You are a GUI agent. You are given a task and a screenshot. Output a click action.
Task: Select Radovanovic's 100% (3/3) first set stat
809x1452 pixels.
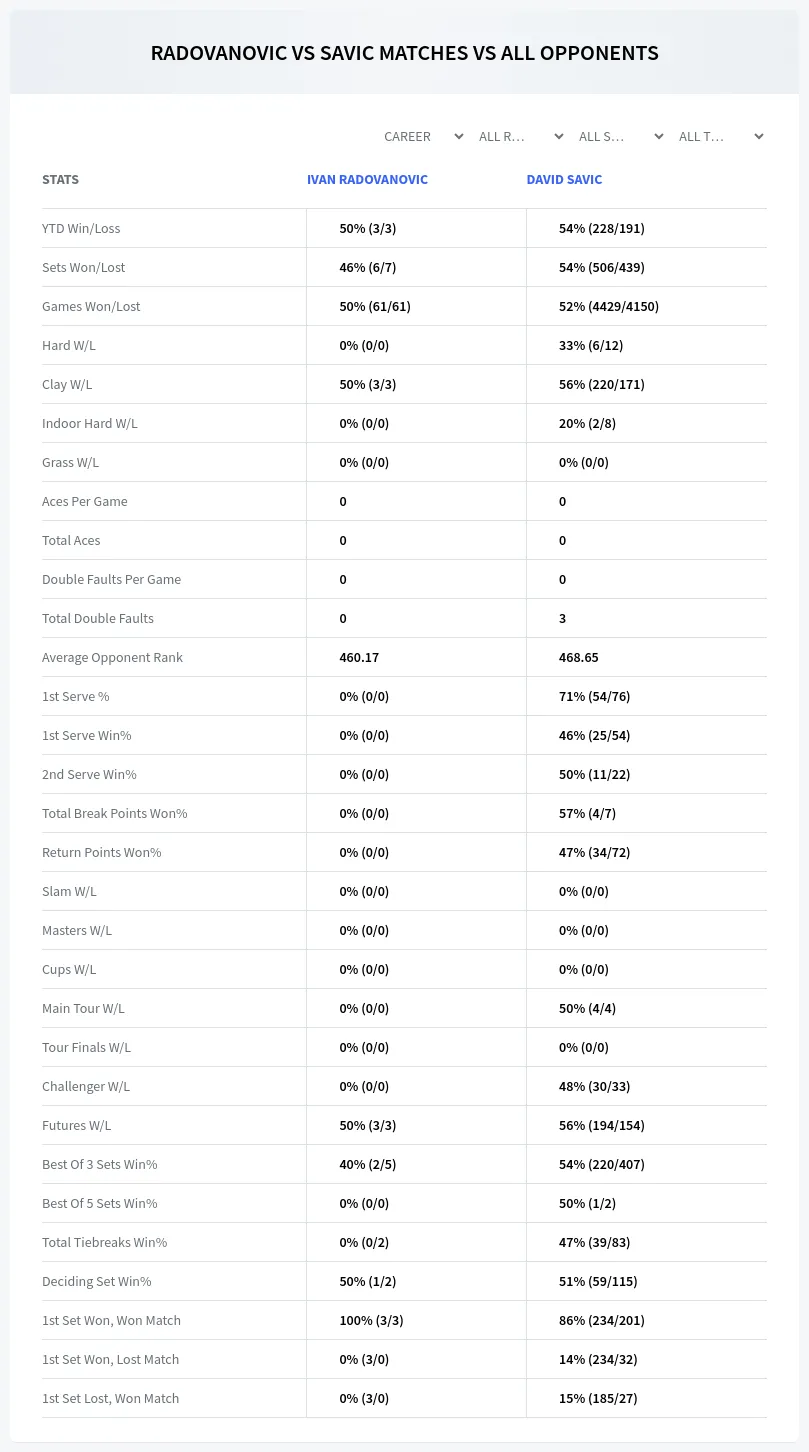click(x=371, y=1321)
